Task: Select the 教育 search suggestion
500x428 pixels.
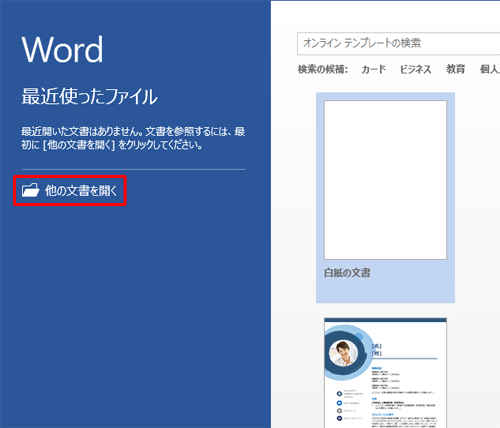Action: pos(455,69)
